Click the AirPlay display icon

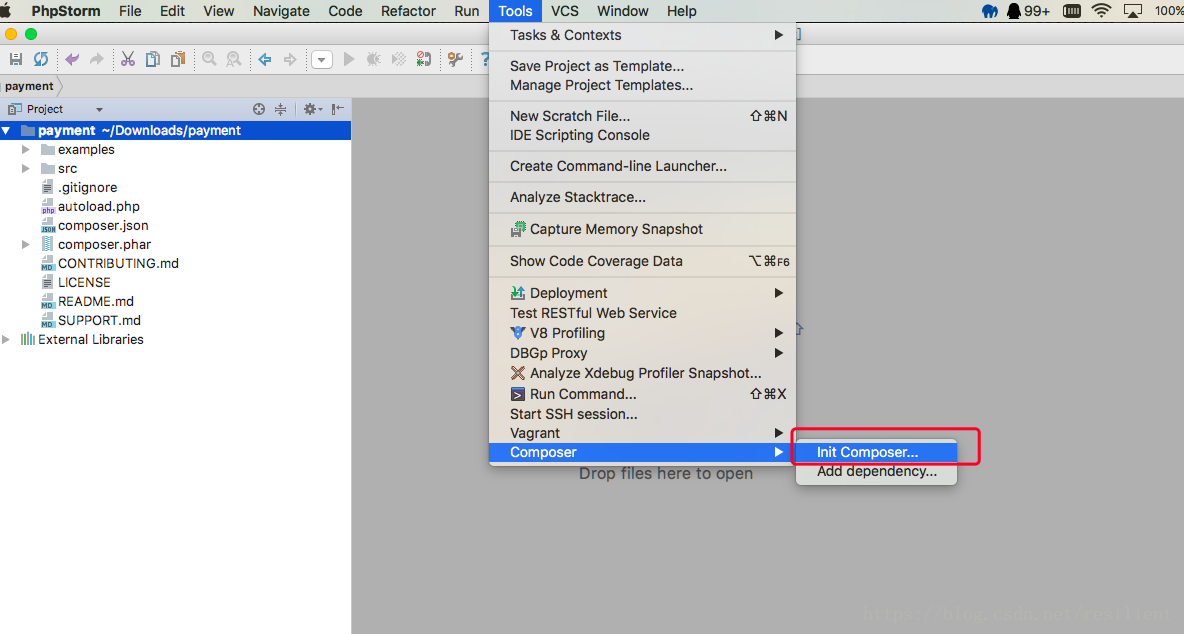point(1133,11)
